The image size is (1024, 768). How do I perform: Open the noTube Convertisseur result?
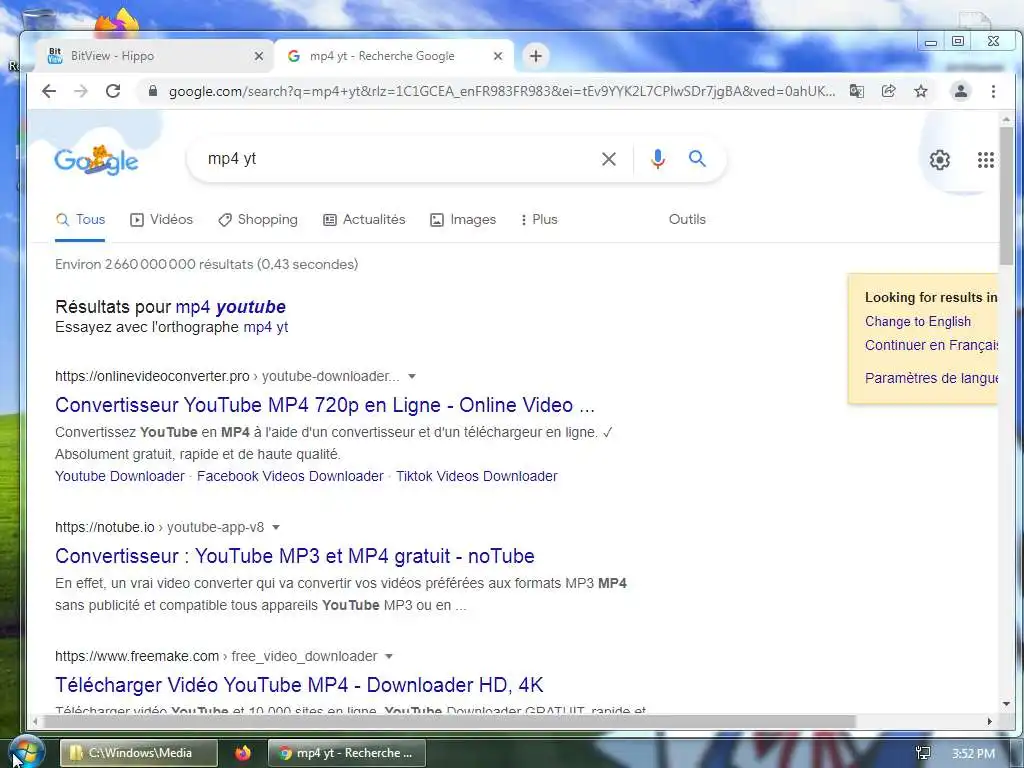point(295,556)
